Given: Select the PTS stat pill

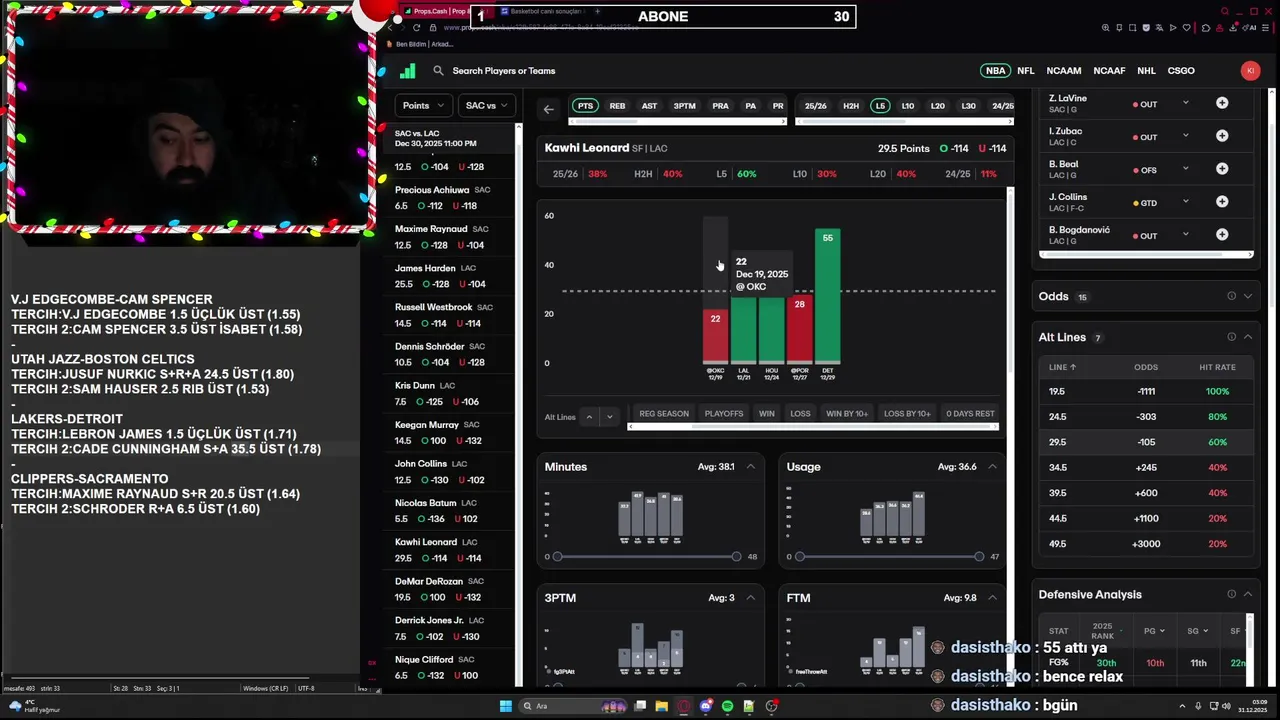Looking at the screenshot, I should (585, 106).
